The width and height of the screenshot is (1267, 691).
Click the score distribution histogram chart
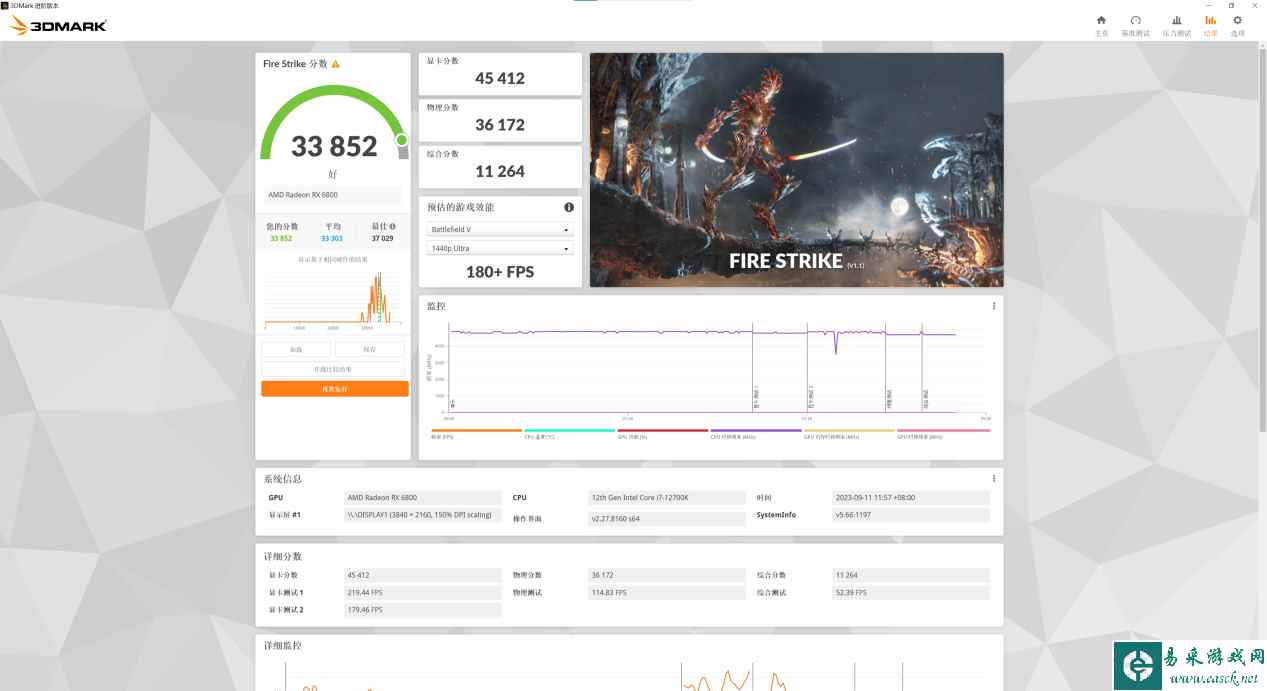click(334, 298)
